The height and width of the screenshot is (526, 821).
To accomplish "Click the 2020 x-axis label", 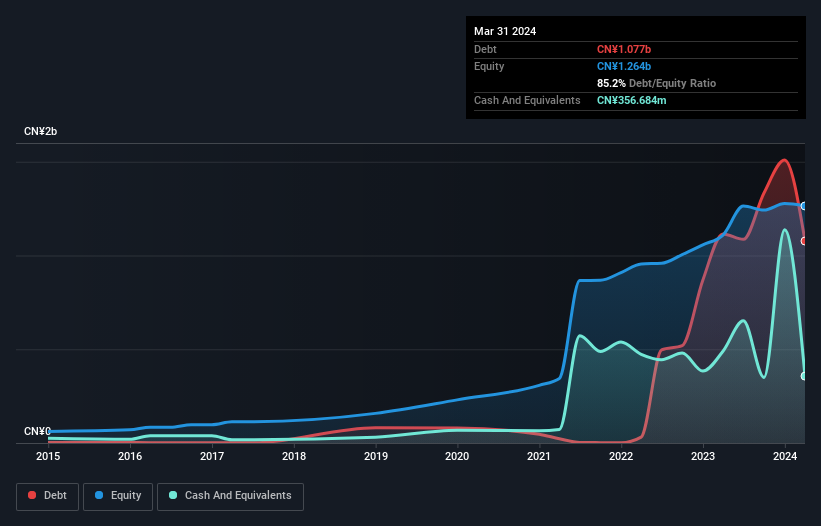I will pos(457,456).
